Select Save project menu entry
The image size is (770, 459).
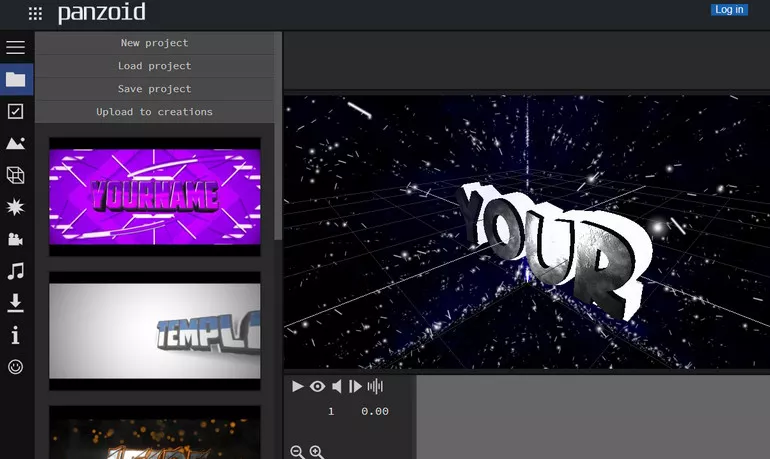155,89
